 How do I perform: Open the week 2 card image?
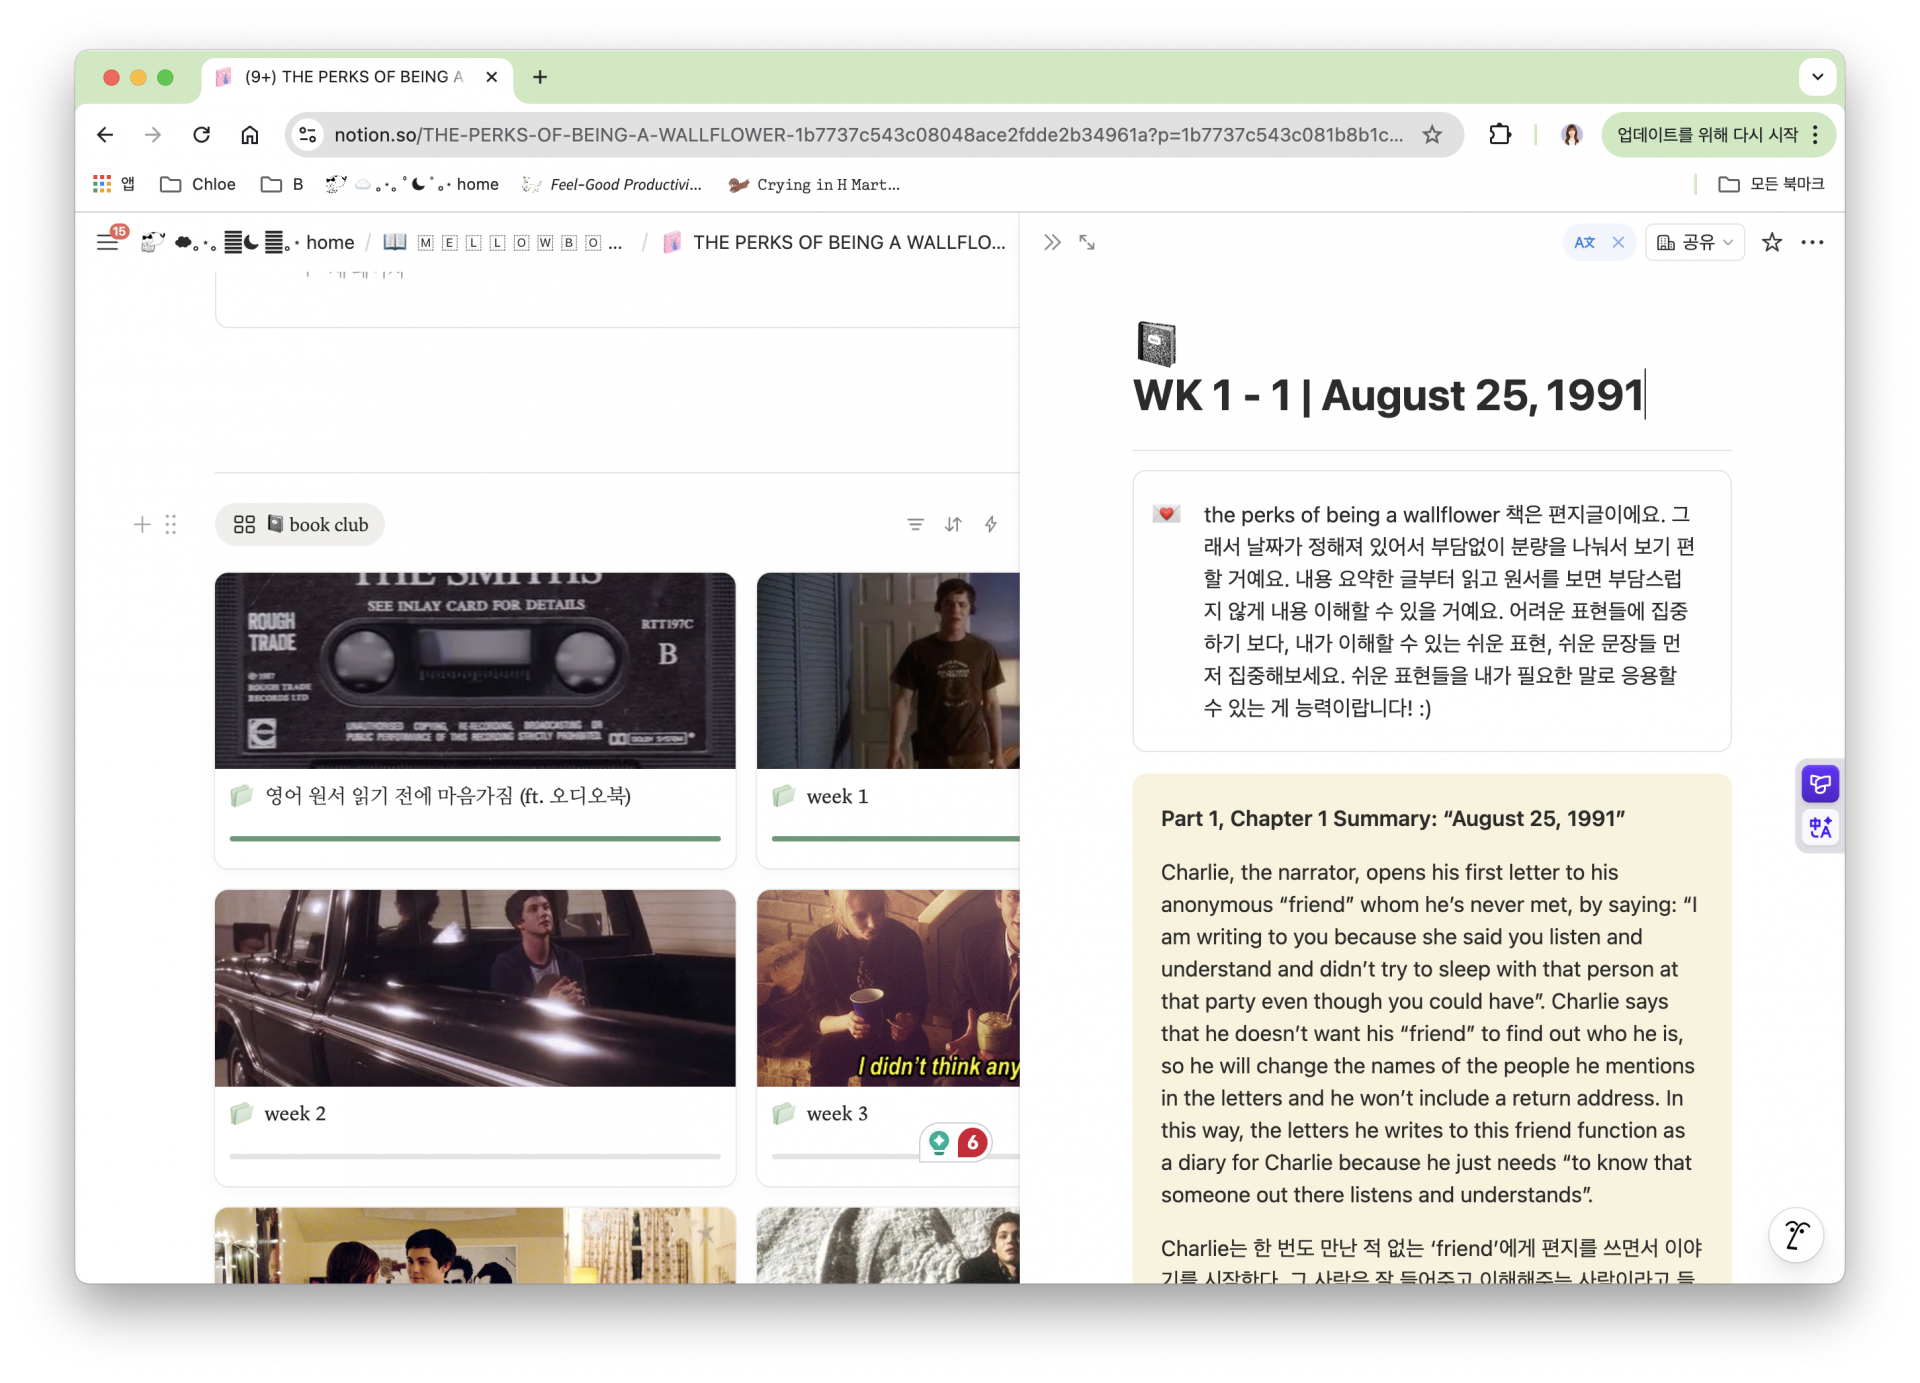point(475,988)
